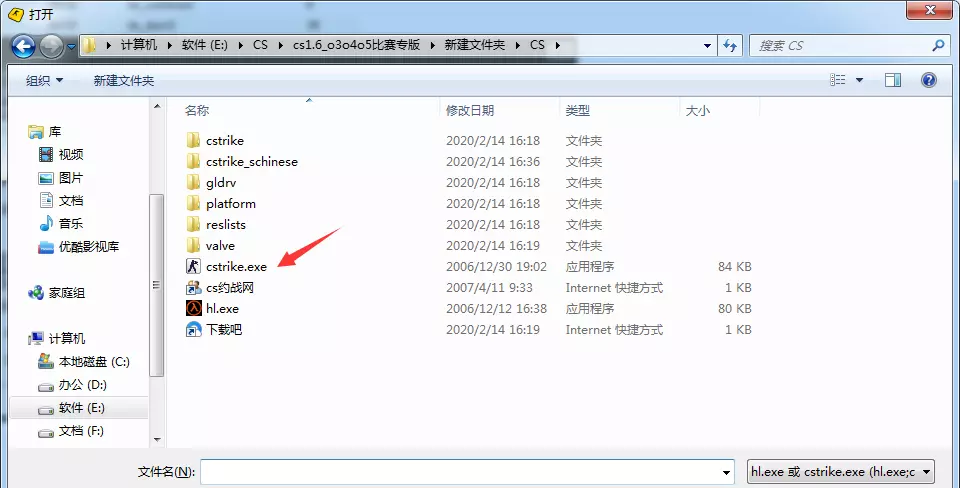The width and height of the screenshot is (960, 488).
Task: Click the 新建文件夹 button
Action: tap(124, 80)
